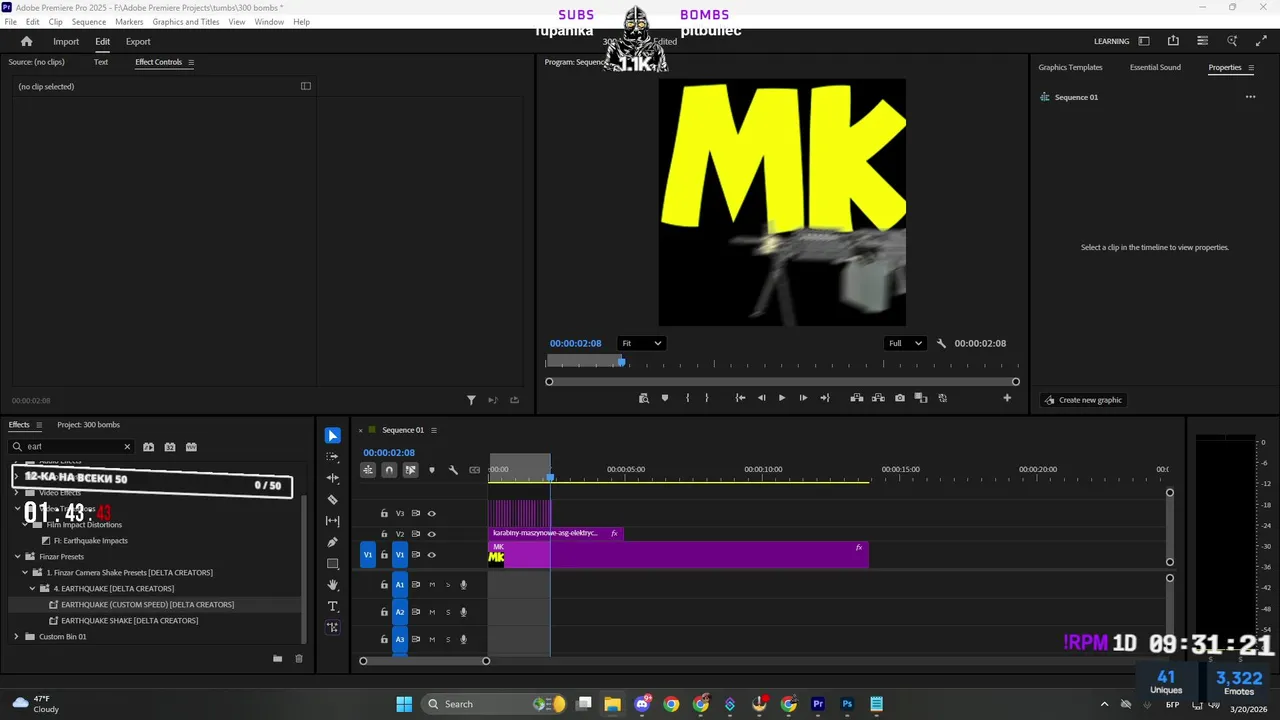
Task: Toggle the V3 track lock
Action: (x=384, y=514)
